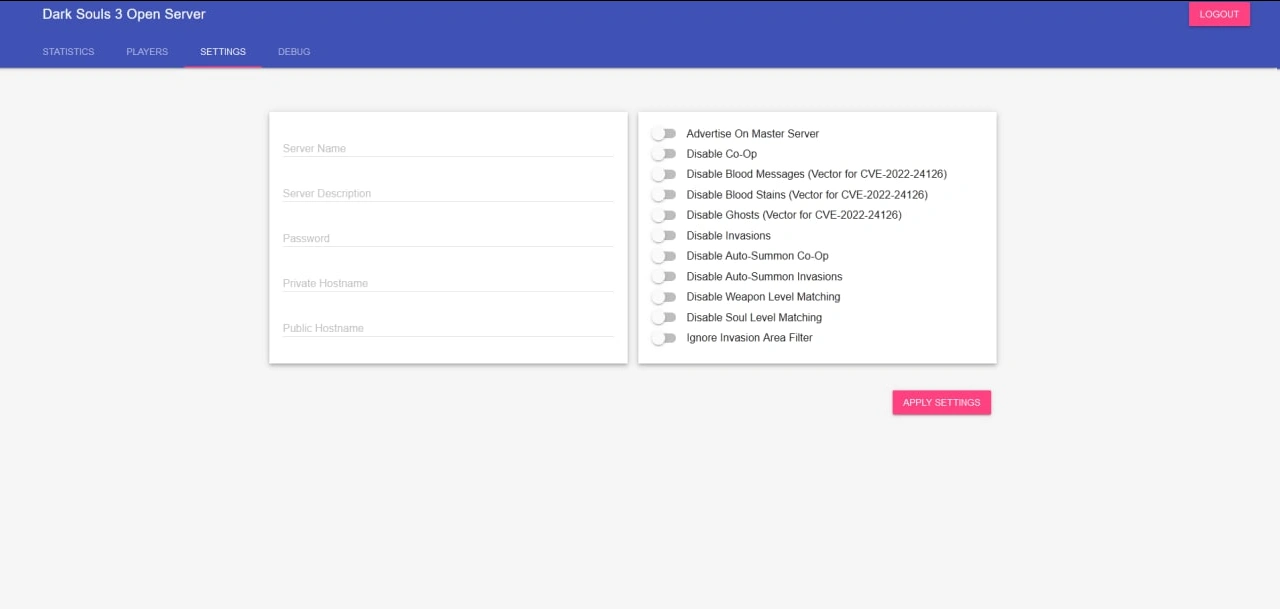The image size is (1280, 609).
Task: Toggle Disable Auto-Summon Co-Op
Action: 664,256
